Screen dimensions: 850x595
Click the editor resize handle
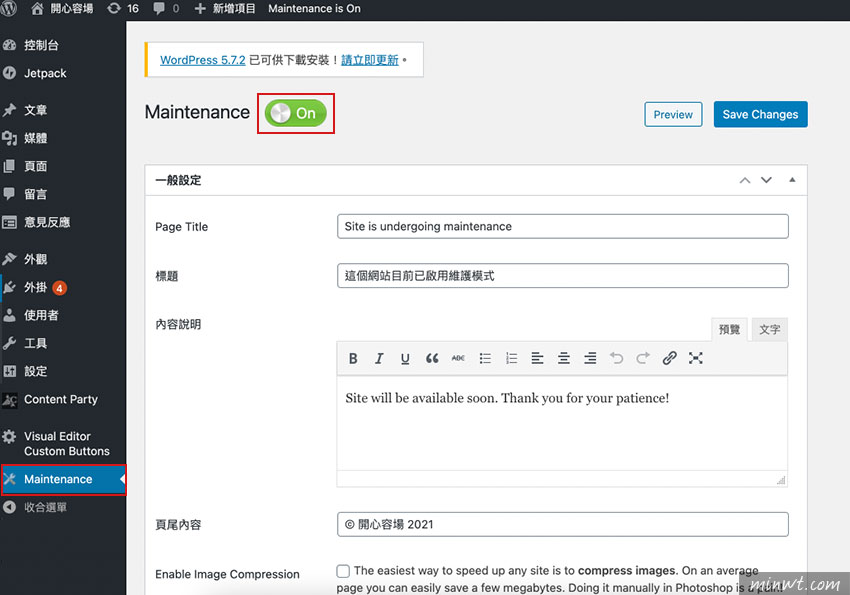(781, 480)
